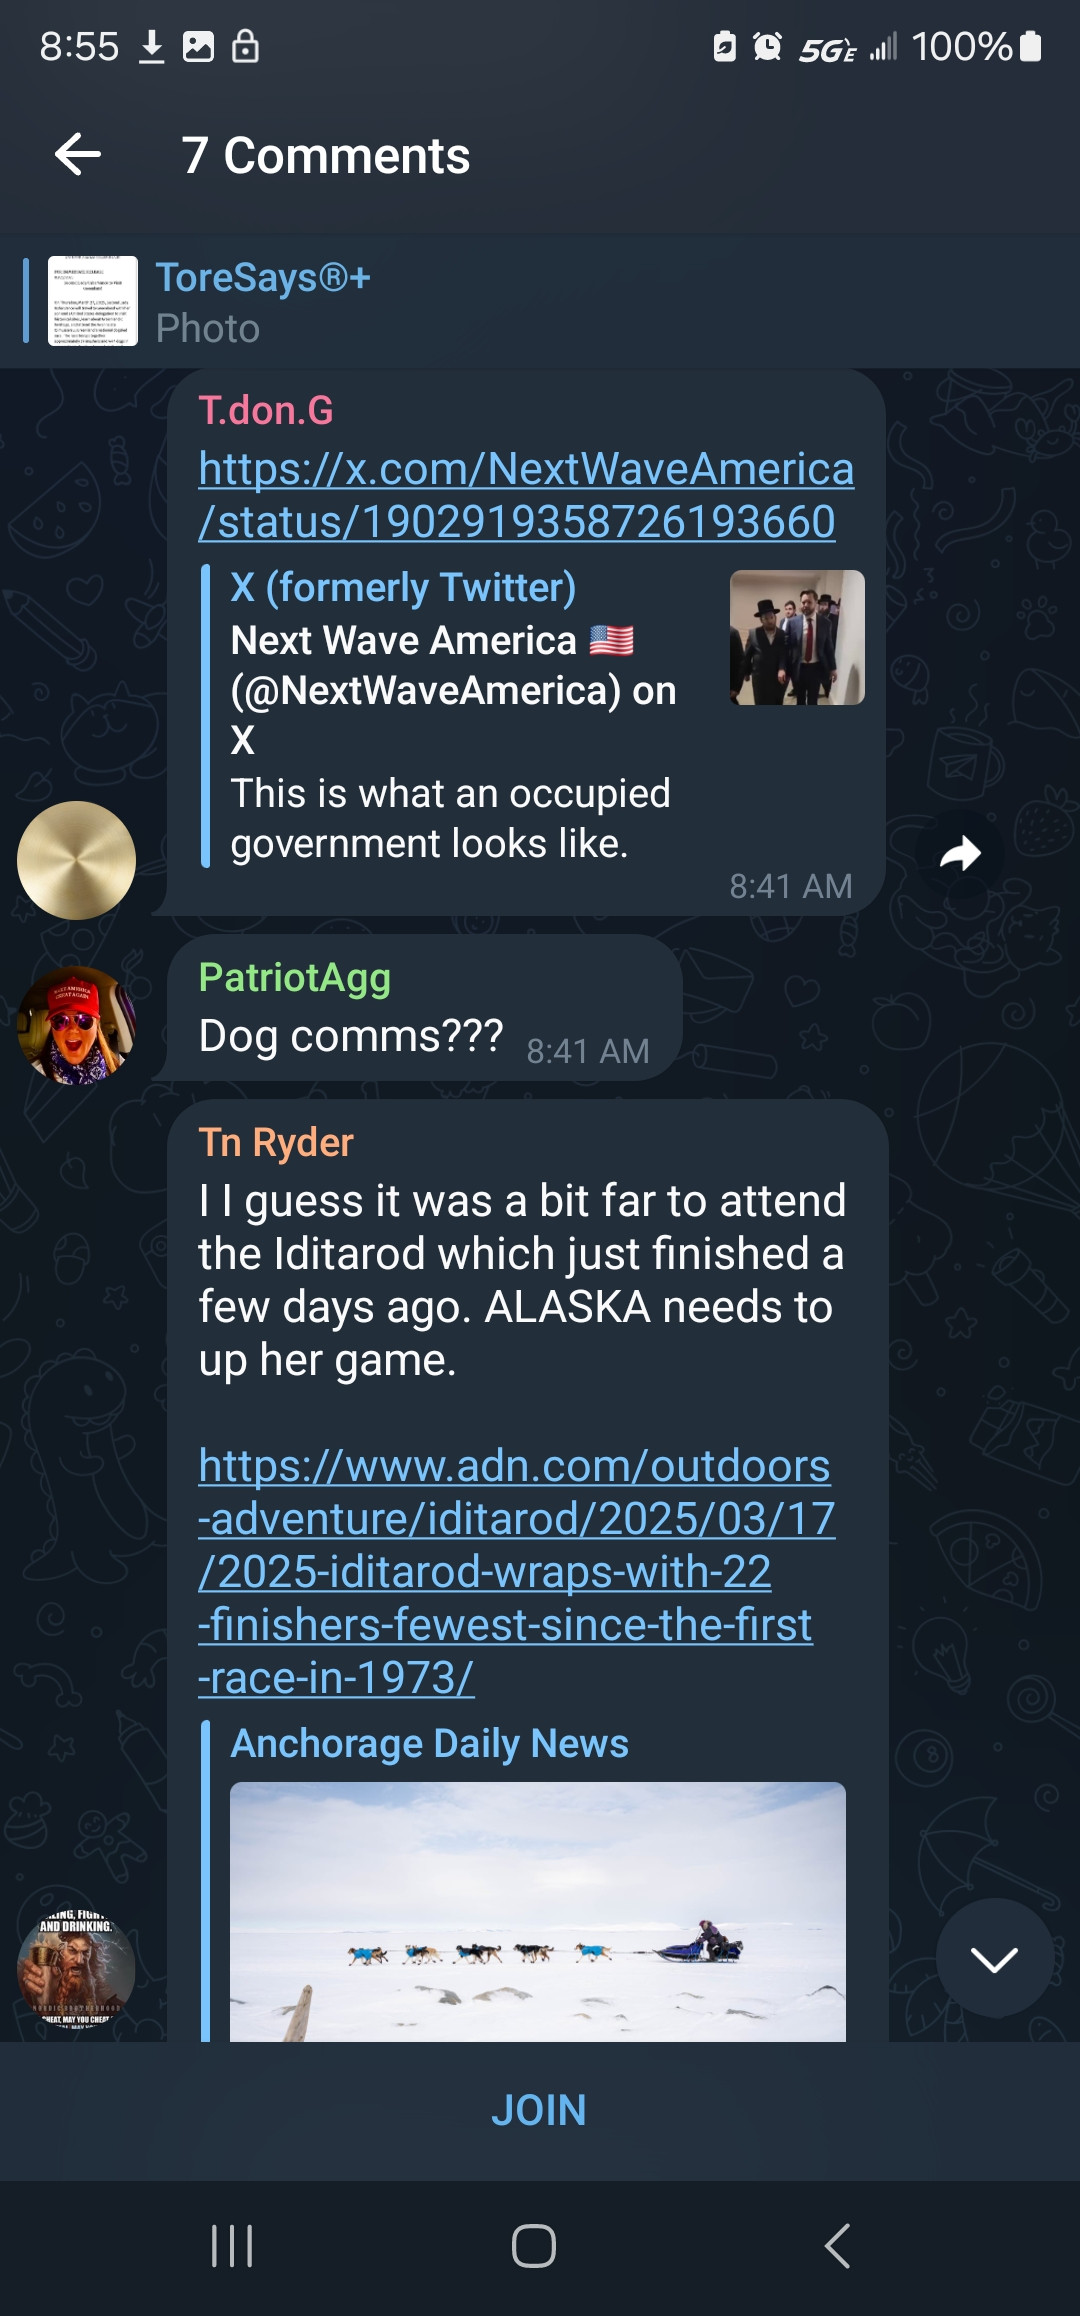This screenshot has width=1080, height=2316.
Task: Open PatriotAgg avatar profile
Action: pos(76,1026)
